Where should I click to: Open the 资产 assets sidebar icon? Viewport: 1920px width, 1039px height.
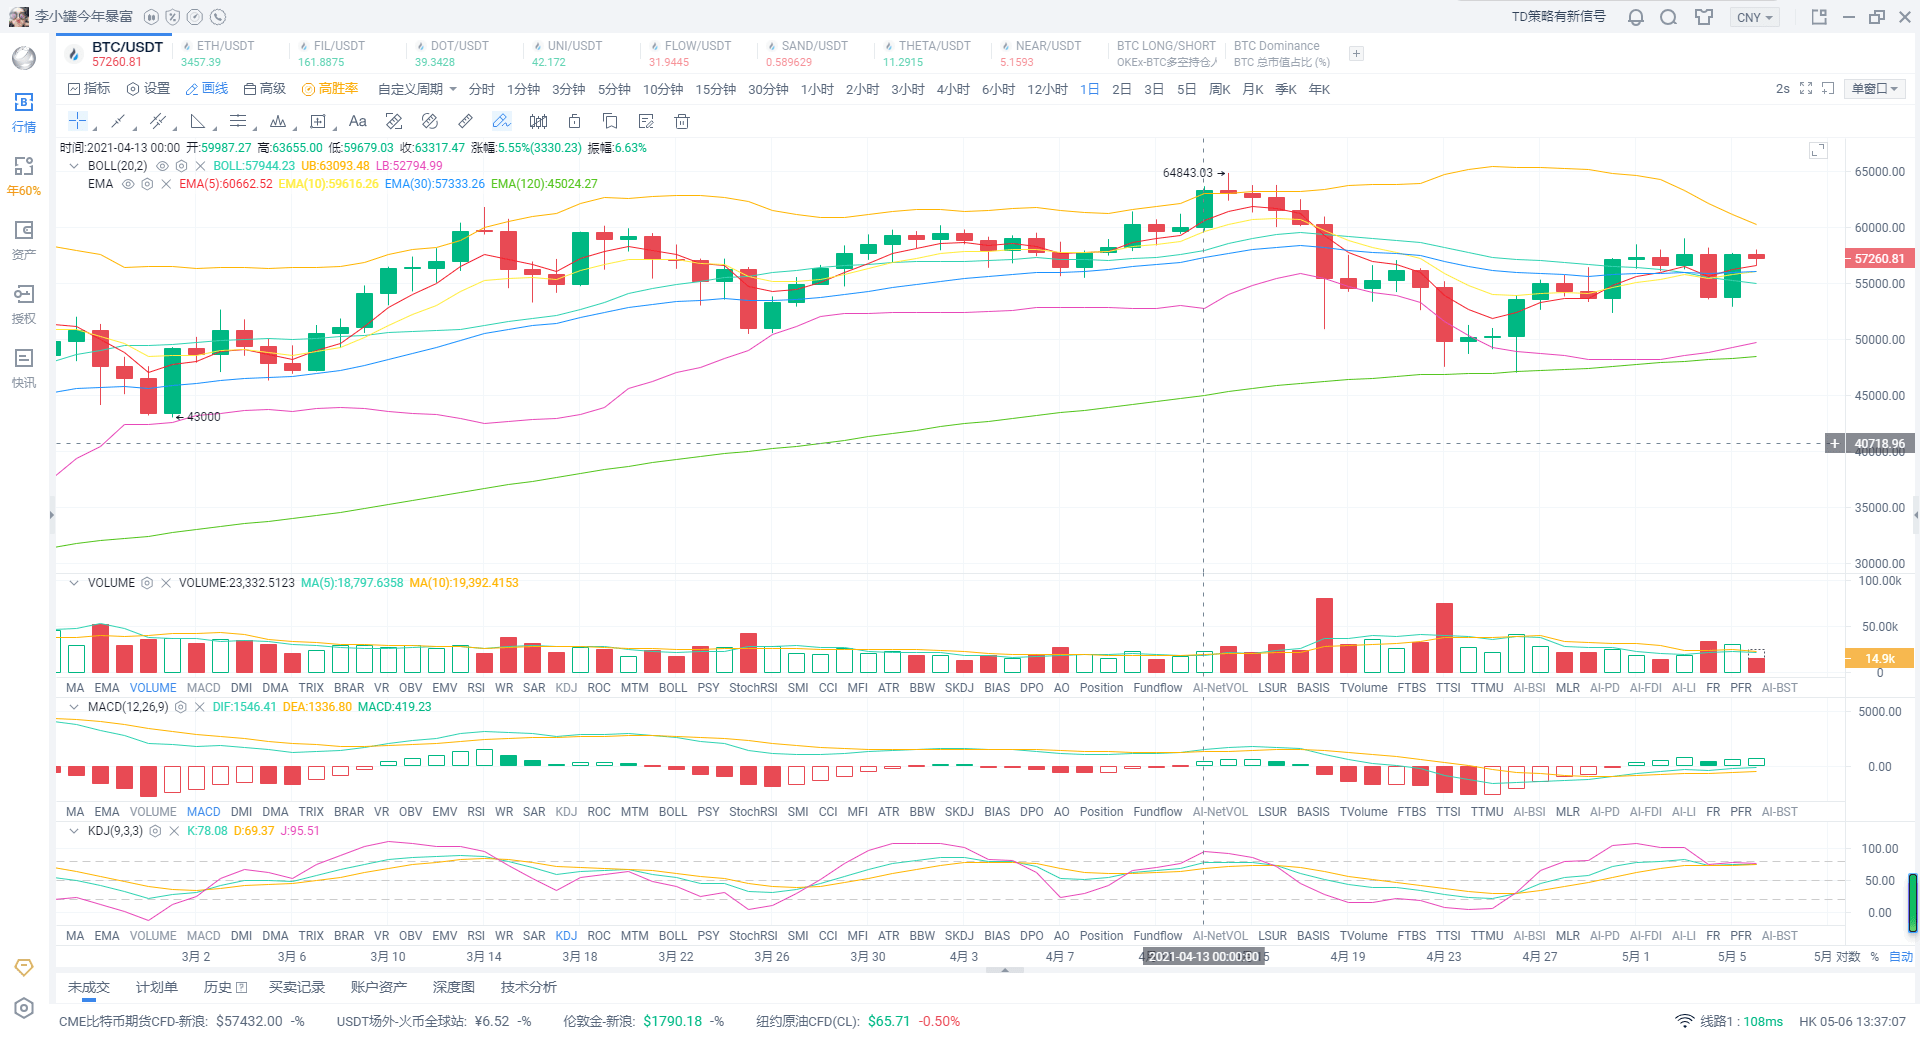click(x=24, y=240)
